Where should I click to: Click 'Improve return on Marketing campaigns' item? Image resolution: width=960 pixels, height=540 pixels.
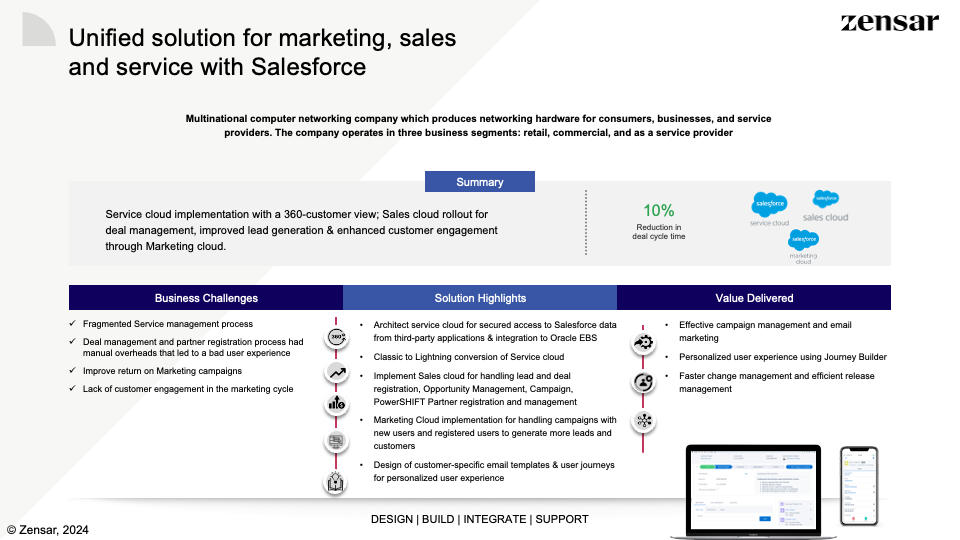tap(162, 370)
